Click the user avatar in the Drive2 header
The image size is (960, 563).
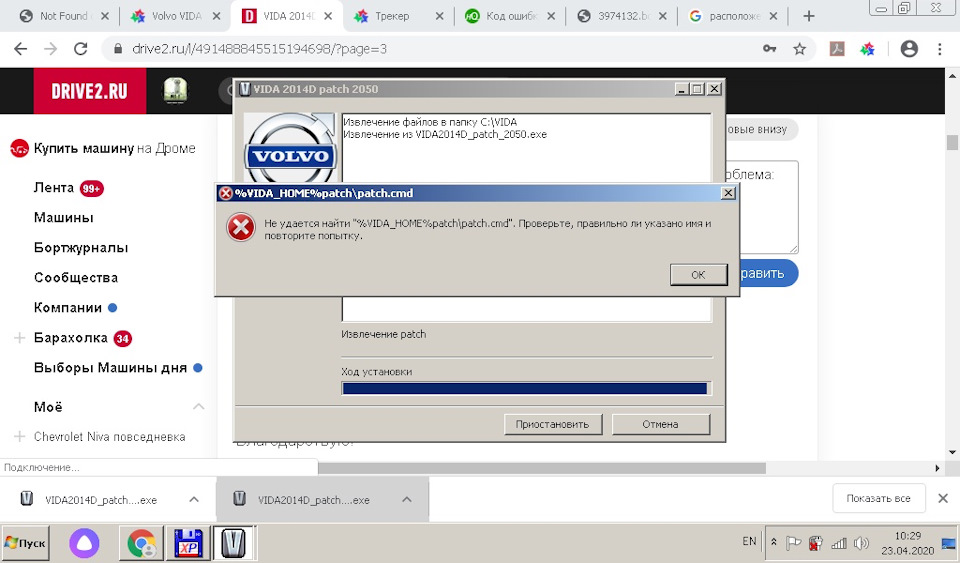tap(175, 91)
